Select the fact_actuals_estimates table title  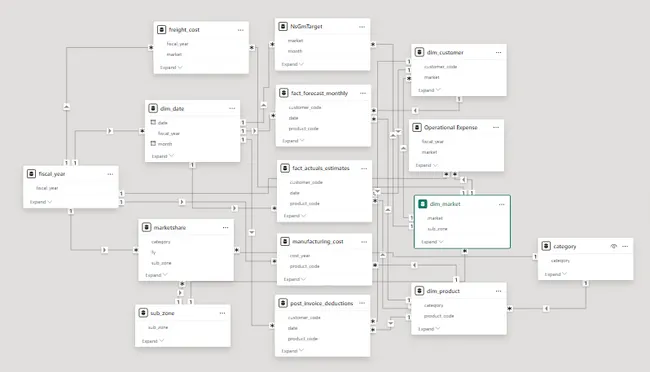321,168
